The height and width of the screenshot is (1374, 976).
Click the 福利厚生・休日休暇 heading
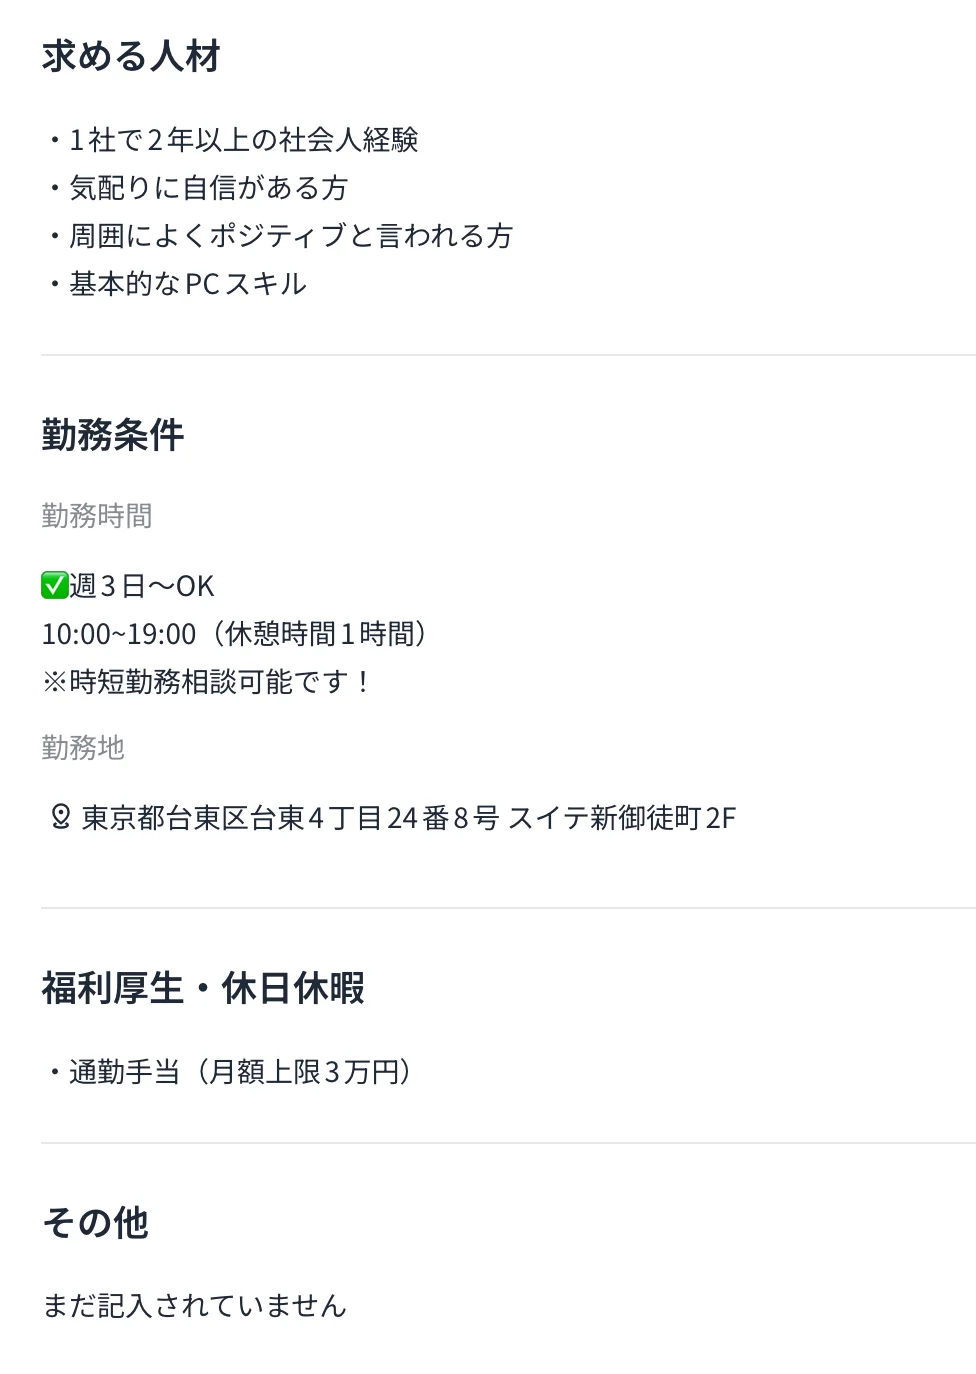coord(203,988)
